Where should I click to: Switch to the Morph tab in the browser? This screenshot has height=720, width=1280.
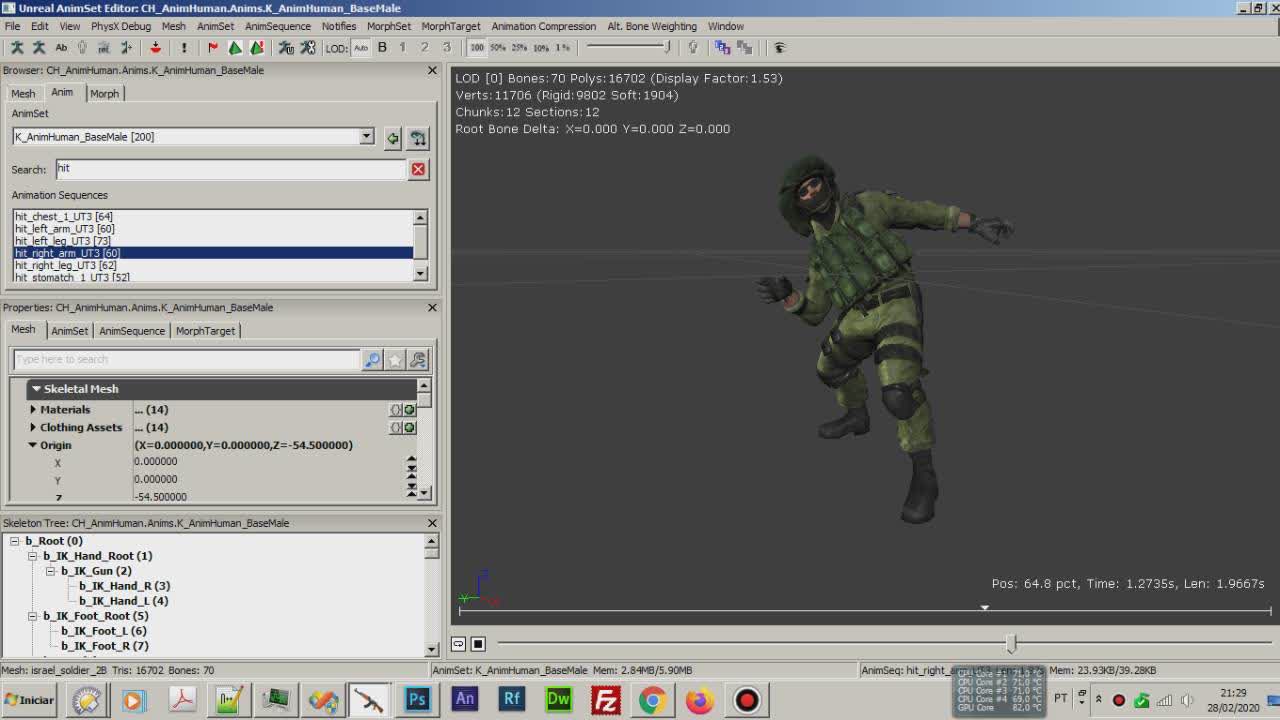[105, 93]
